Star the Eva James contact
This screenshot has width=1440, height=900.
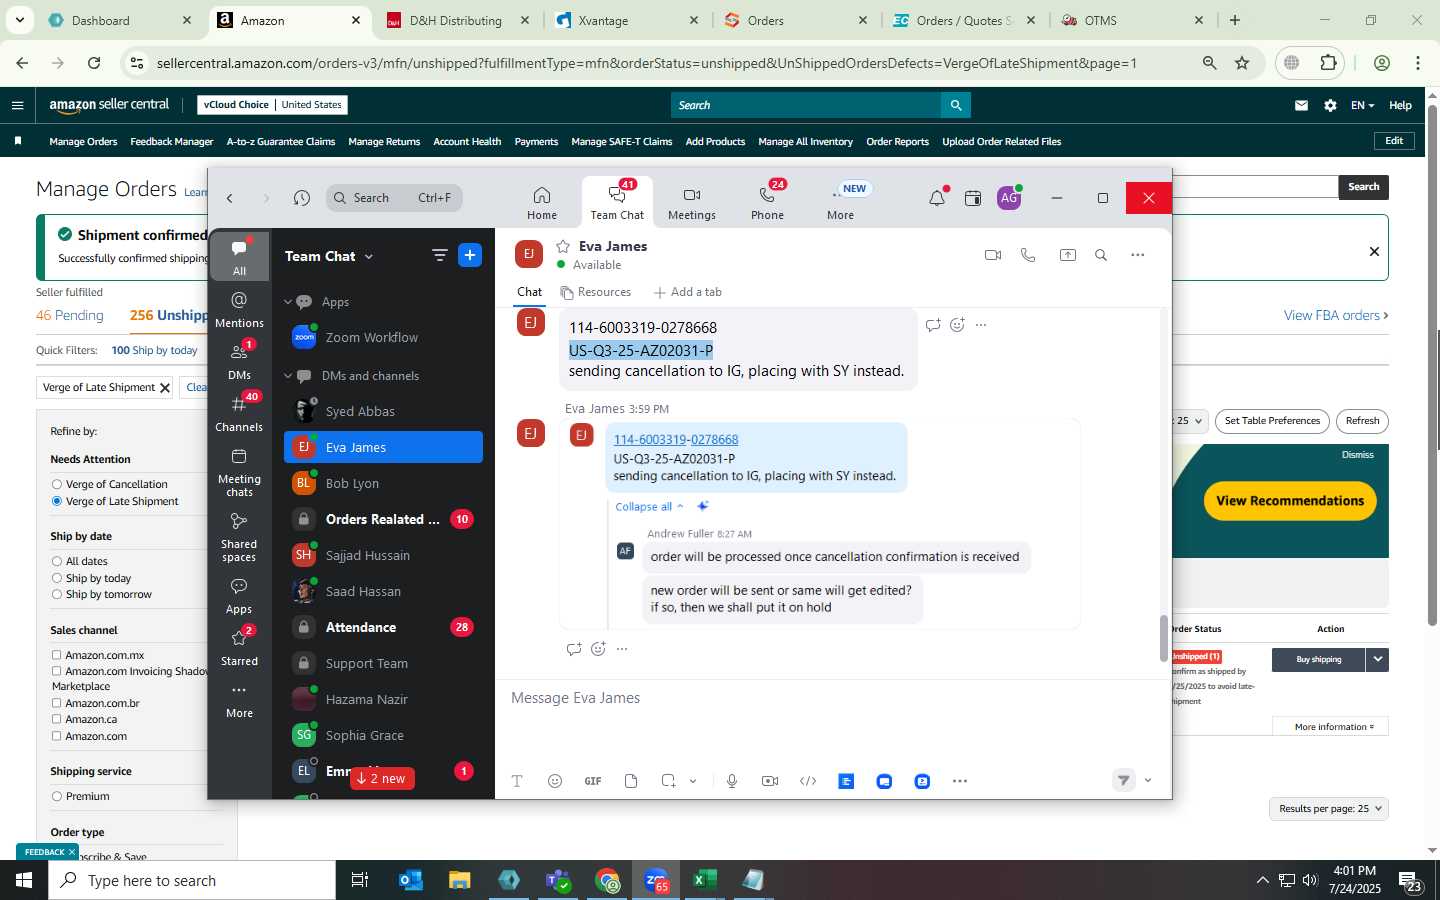coord(563,246)
